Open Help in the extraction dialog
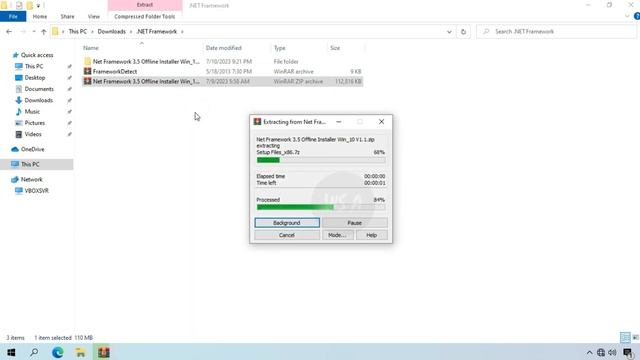The height and width of the screenshot is (360, 640). coord(371,235)
